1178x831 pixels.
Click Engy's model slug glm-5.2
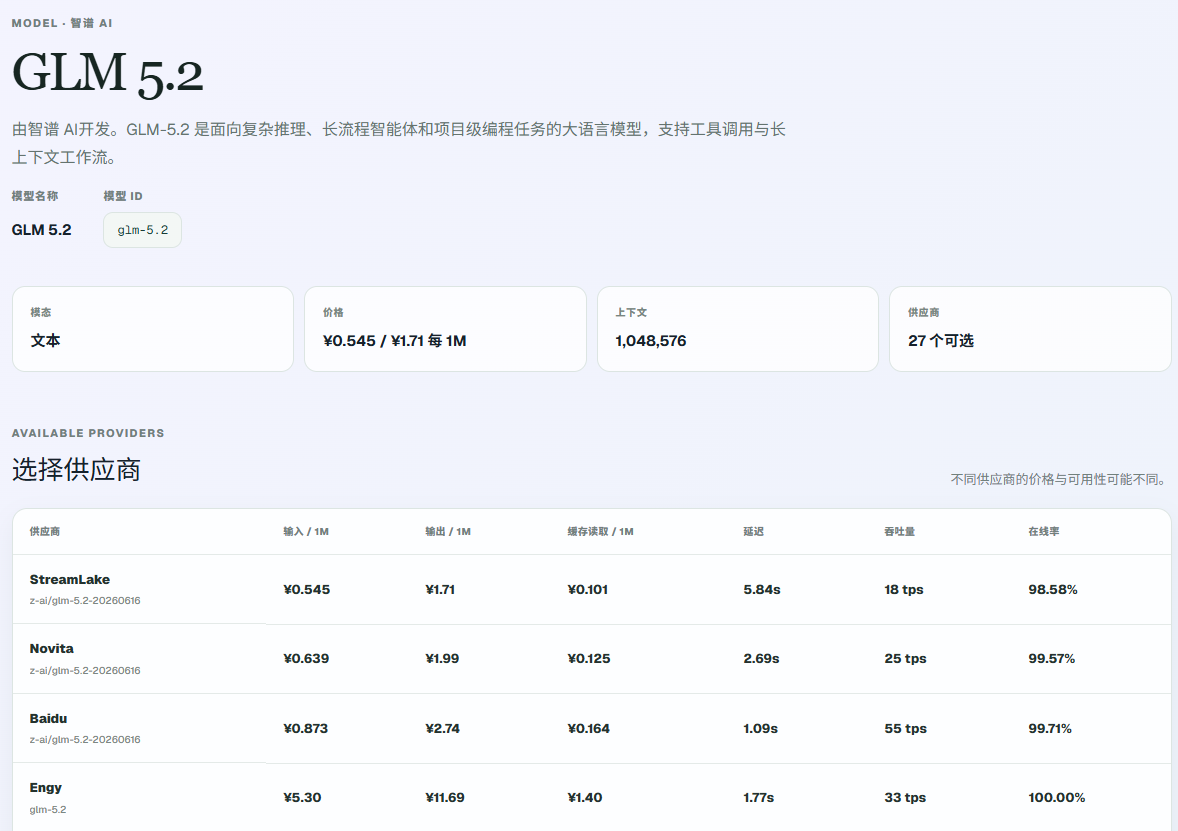coord(48,809)
